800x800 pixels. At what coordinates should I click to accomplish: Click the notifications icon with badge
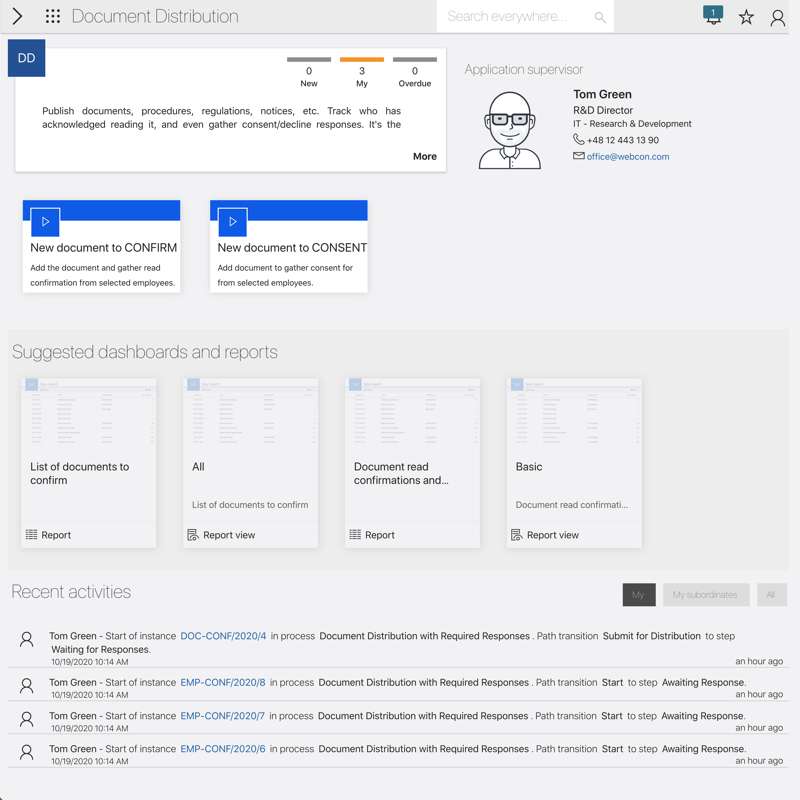[x=713, y=16]
